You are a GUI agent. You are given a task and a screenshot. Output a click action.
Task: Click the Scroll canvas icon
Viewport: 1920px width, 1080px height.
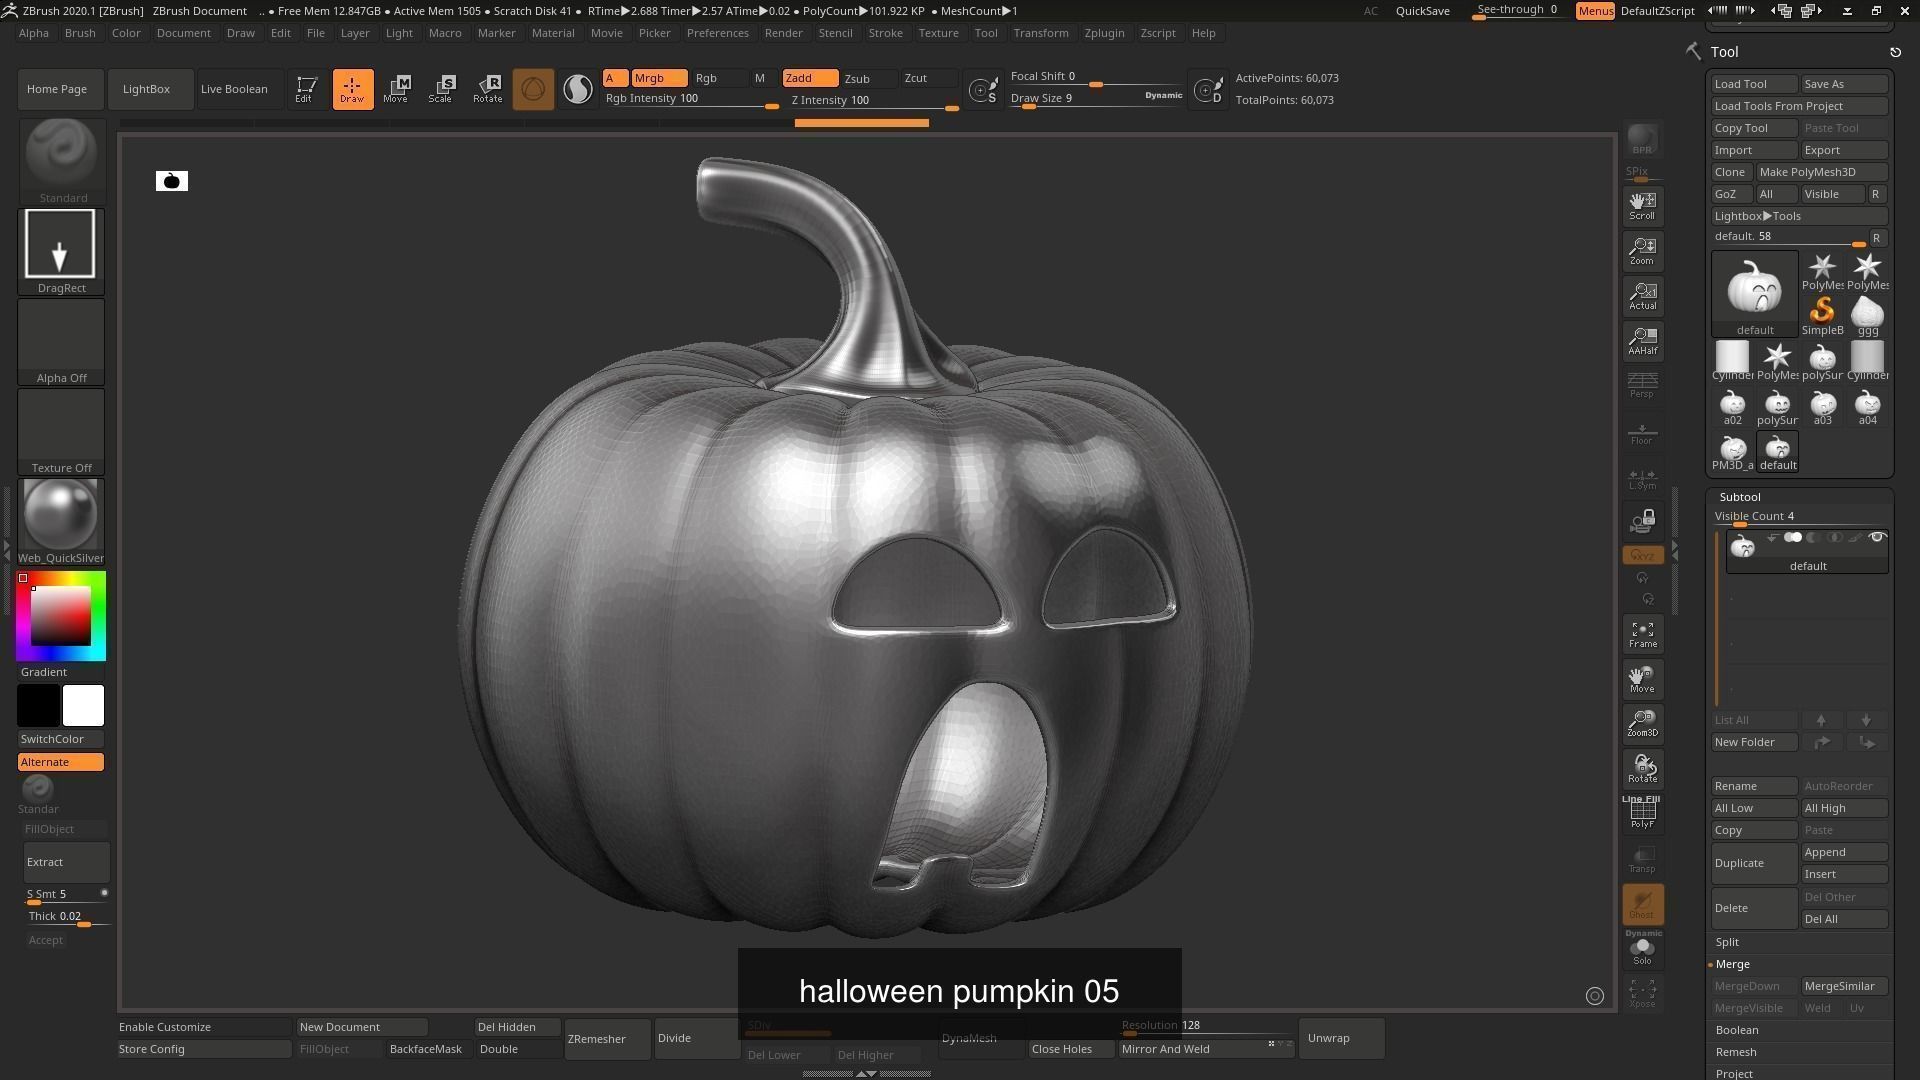pos(1642,206)
